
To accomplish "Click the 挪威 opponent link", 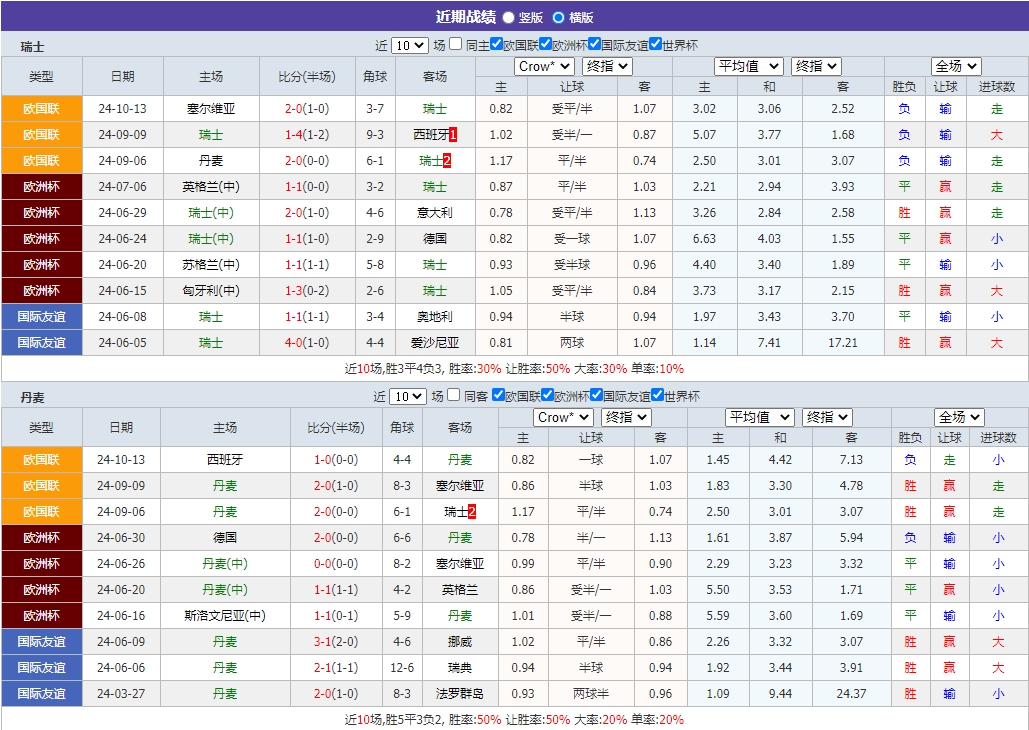I will coord(461,641).
